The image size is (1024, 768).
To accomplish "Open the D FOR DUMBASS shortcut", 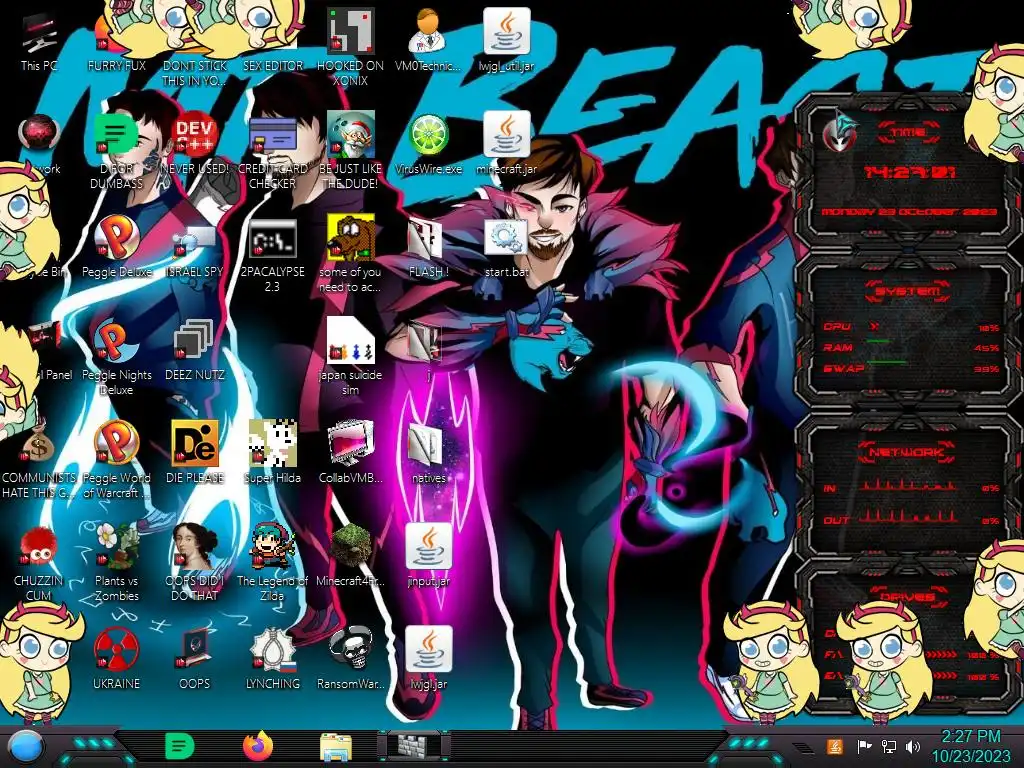I will pos(116,152).
